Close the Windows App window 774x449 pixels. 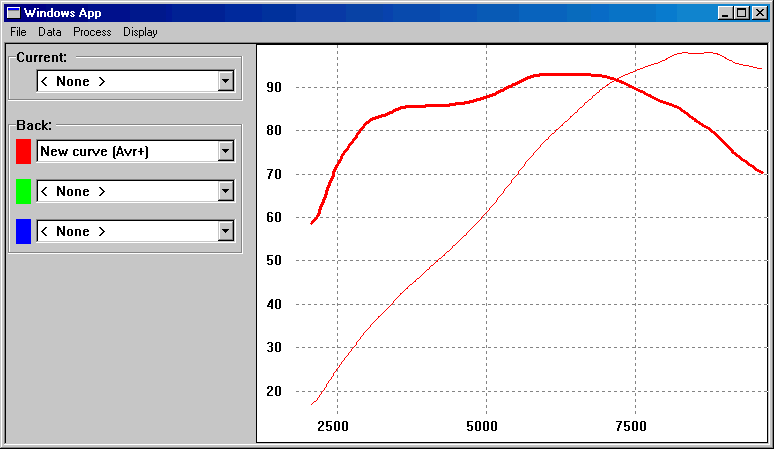pyautogui.click(x=759, y=13)
